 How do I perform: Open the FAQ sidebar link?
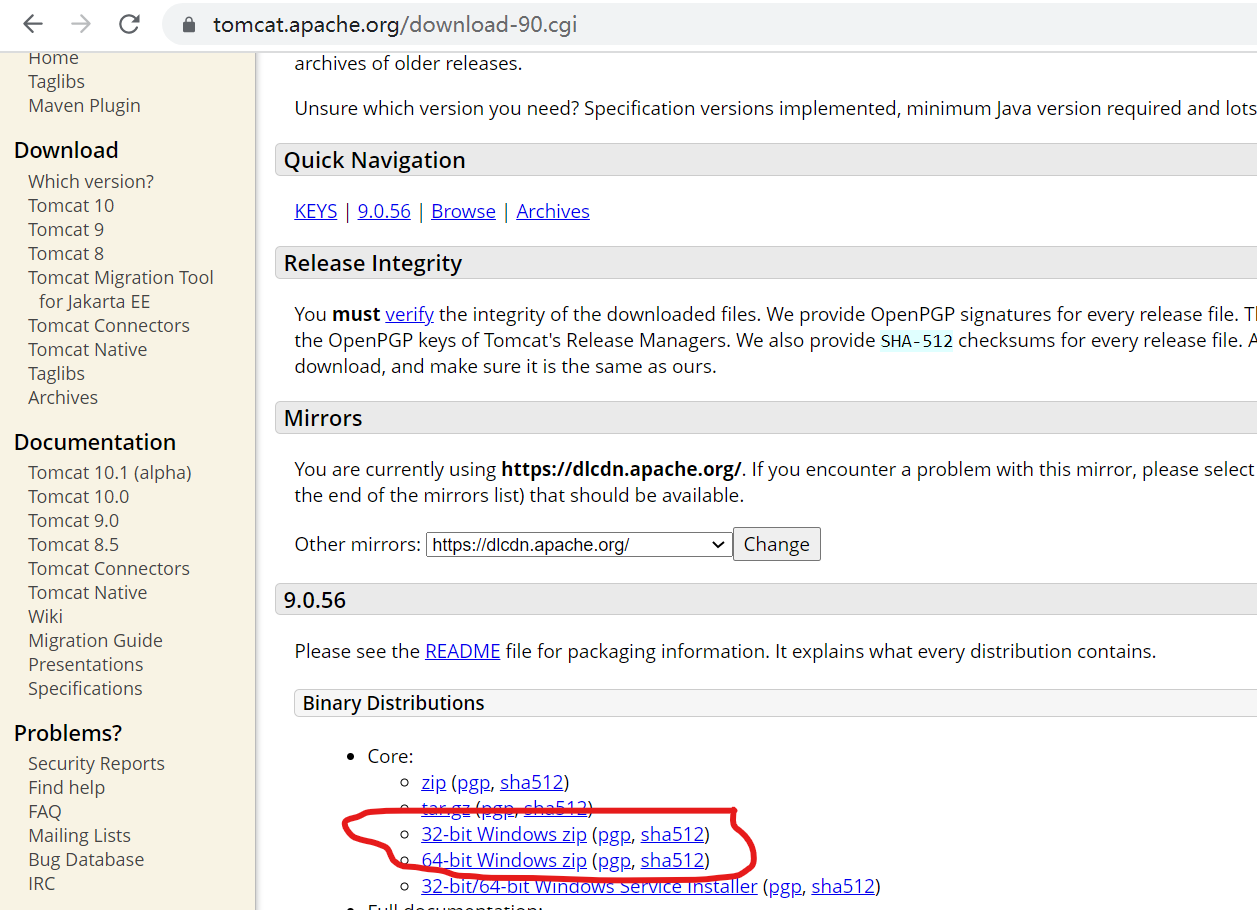[45, 811]
